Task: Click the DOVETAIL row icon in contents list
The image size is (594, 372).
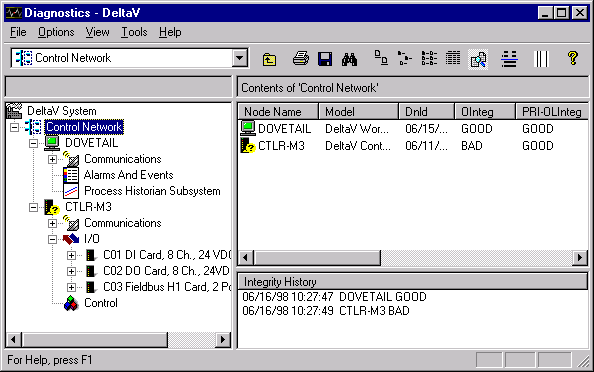Action: click(248, 128)
